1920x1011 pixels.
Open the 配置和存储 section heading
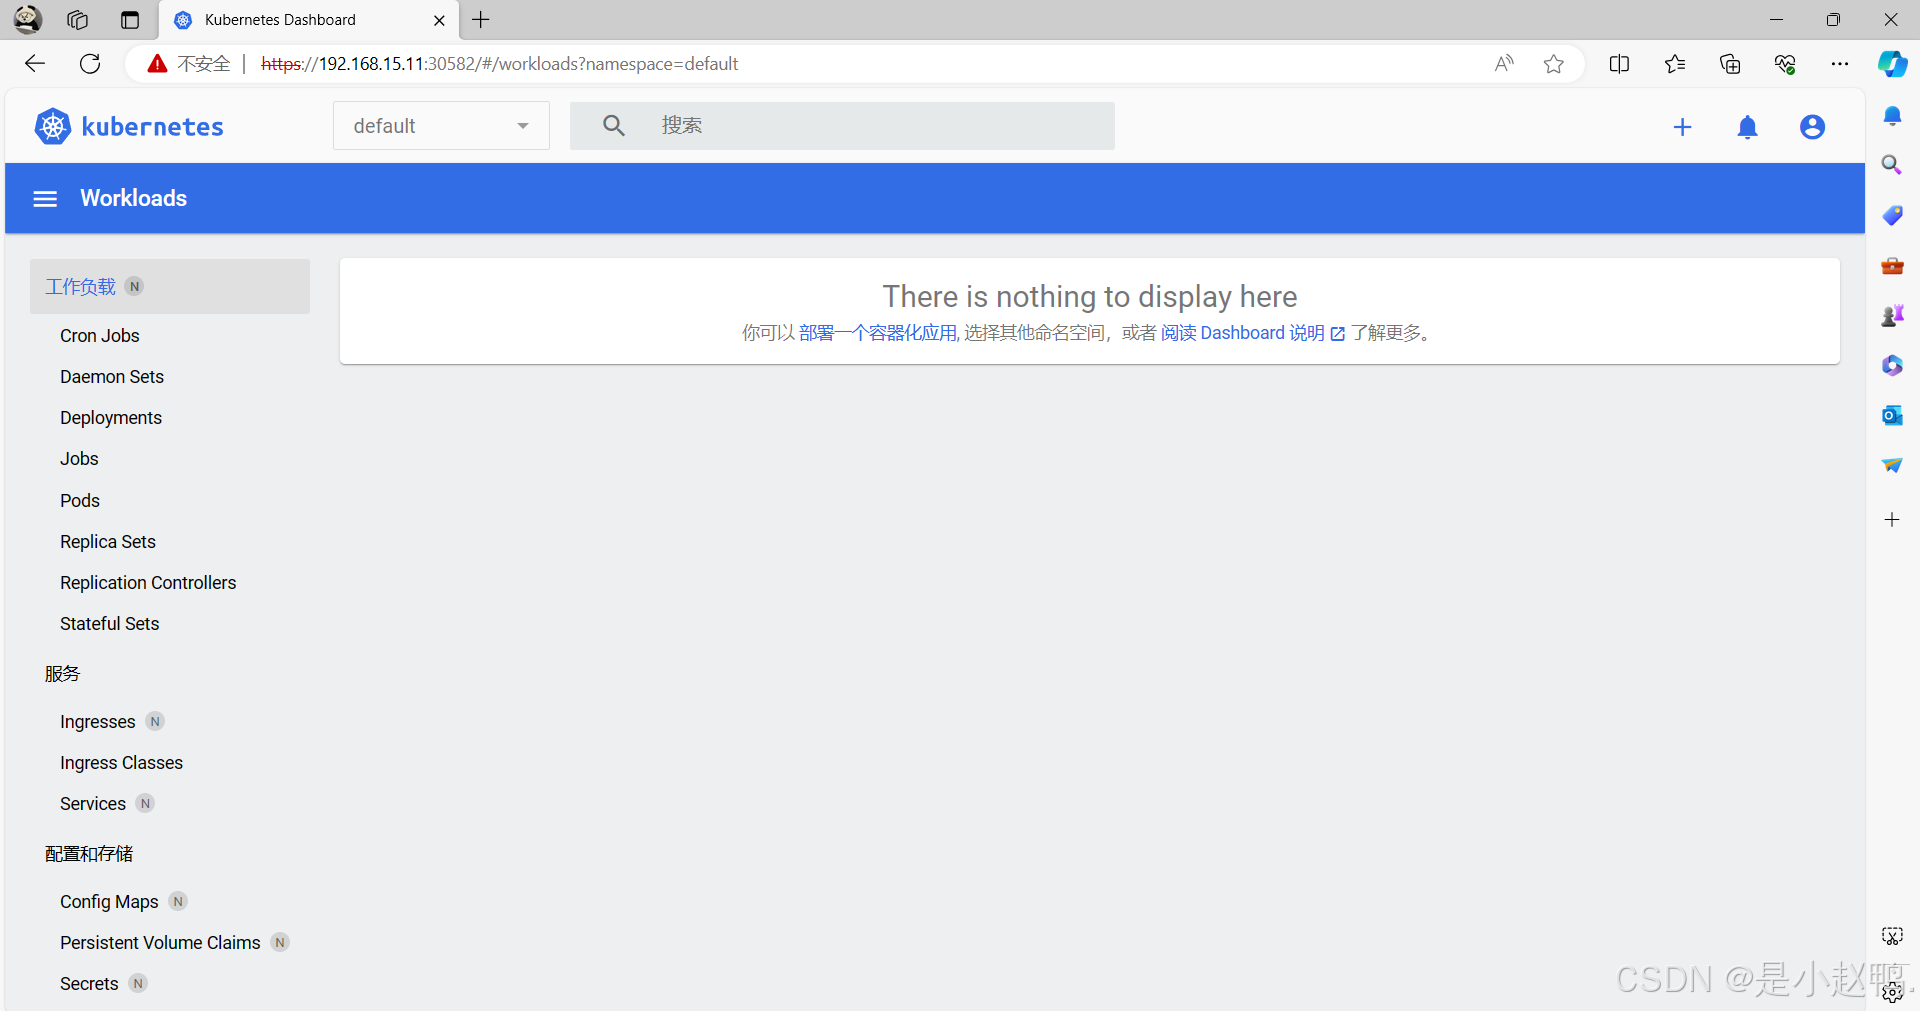[x=89, y=854]
